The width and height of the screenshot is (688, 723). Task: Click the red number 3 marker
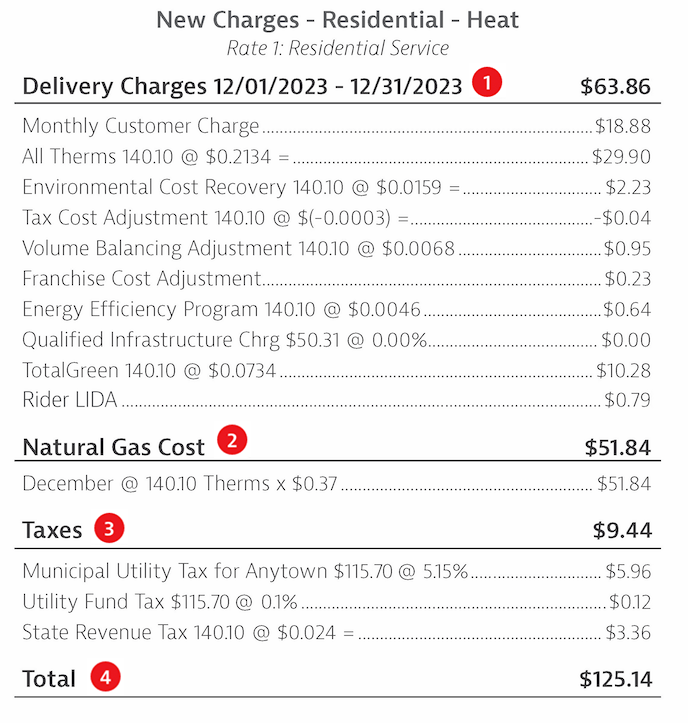[109, 527]
